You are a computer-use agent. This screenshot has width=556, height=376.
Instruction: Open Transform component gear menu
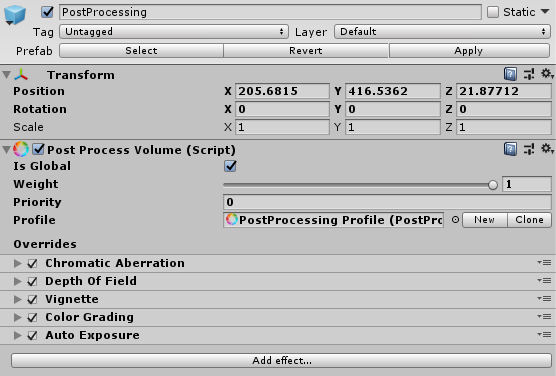click(547, 74)
